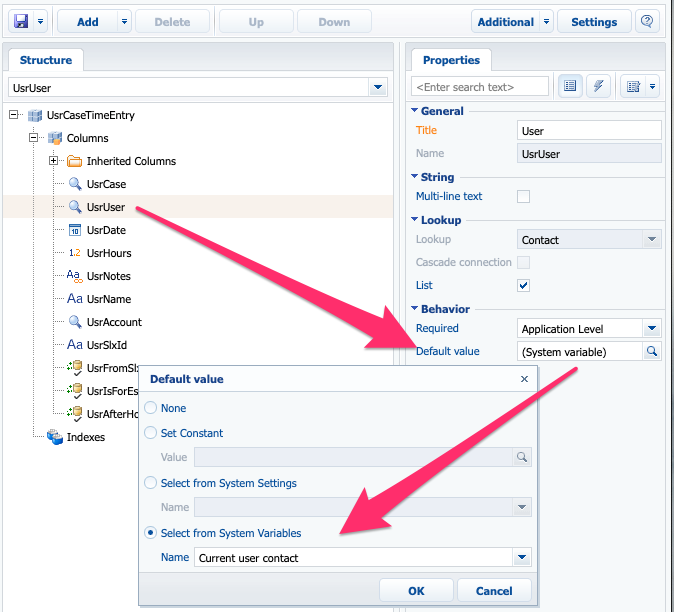Uncheck the List checkbox
Viewport: 674px width, 612px height.
[x=523, y=285]
